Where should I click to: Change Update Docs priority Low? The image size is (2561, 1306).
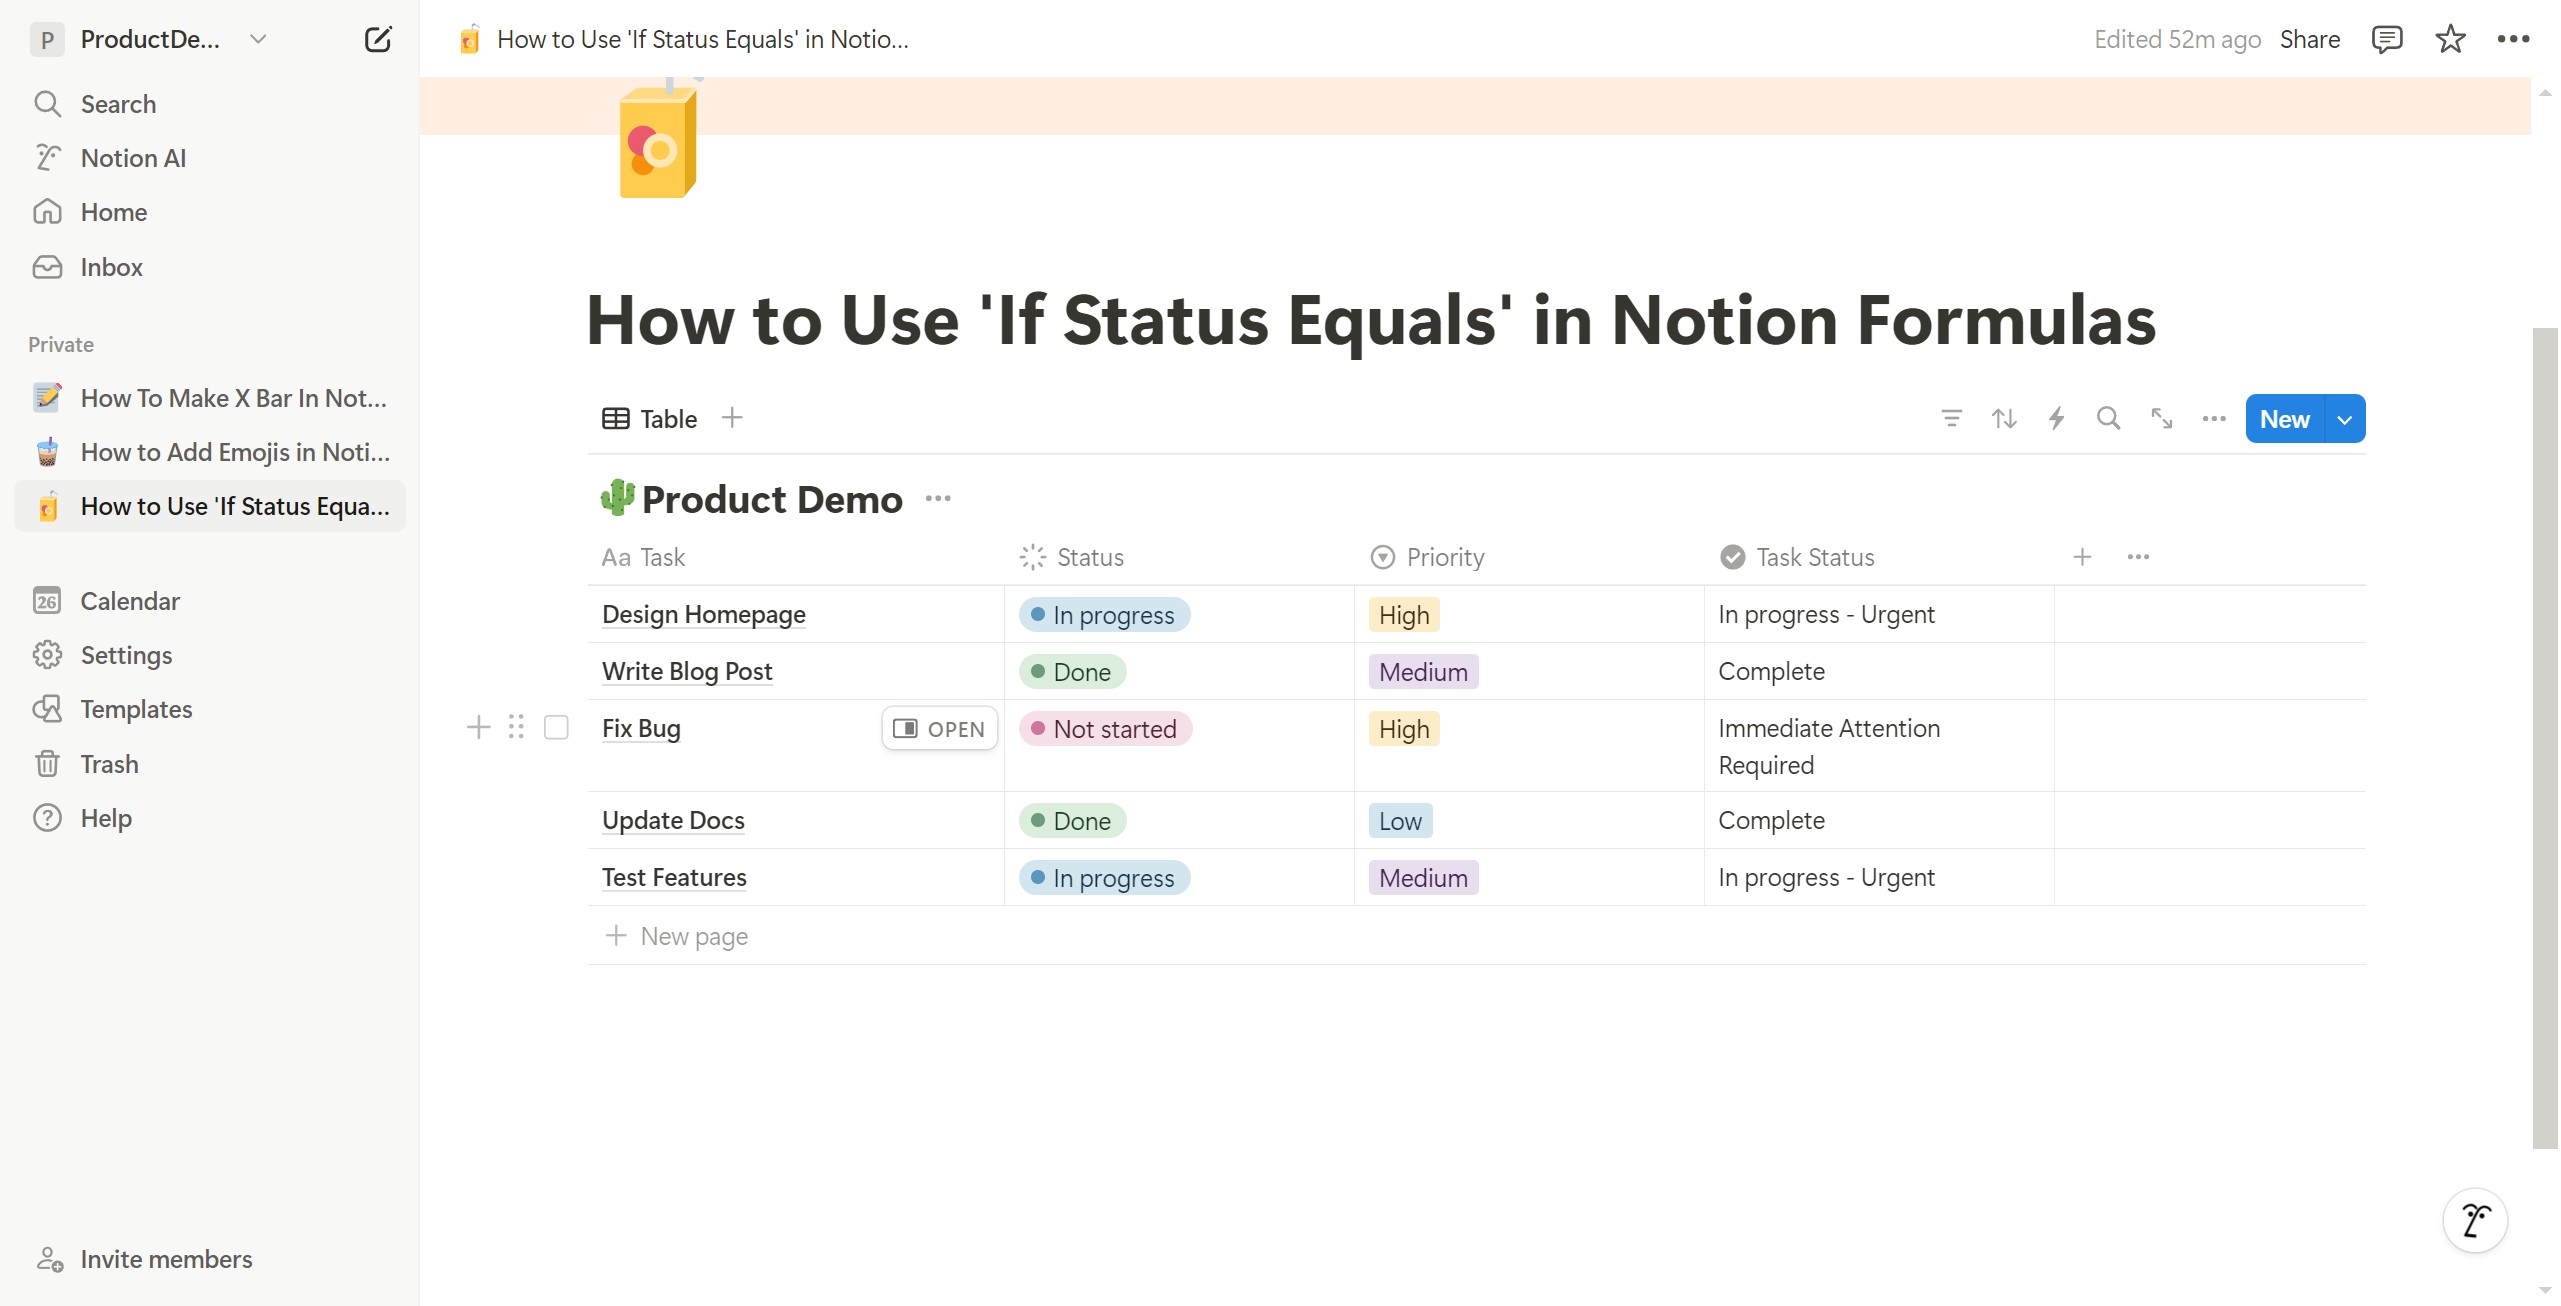tap(1400, 821)
